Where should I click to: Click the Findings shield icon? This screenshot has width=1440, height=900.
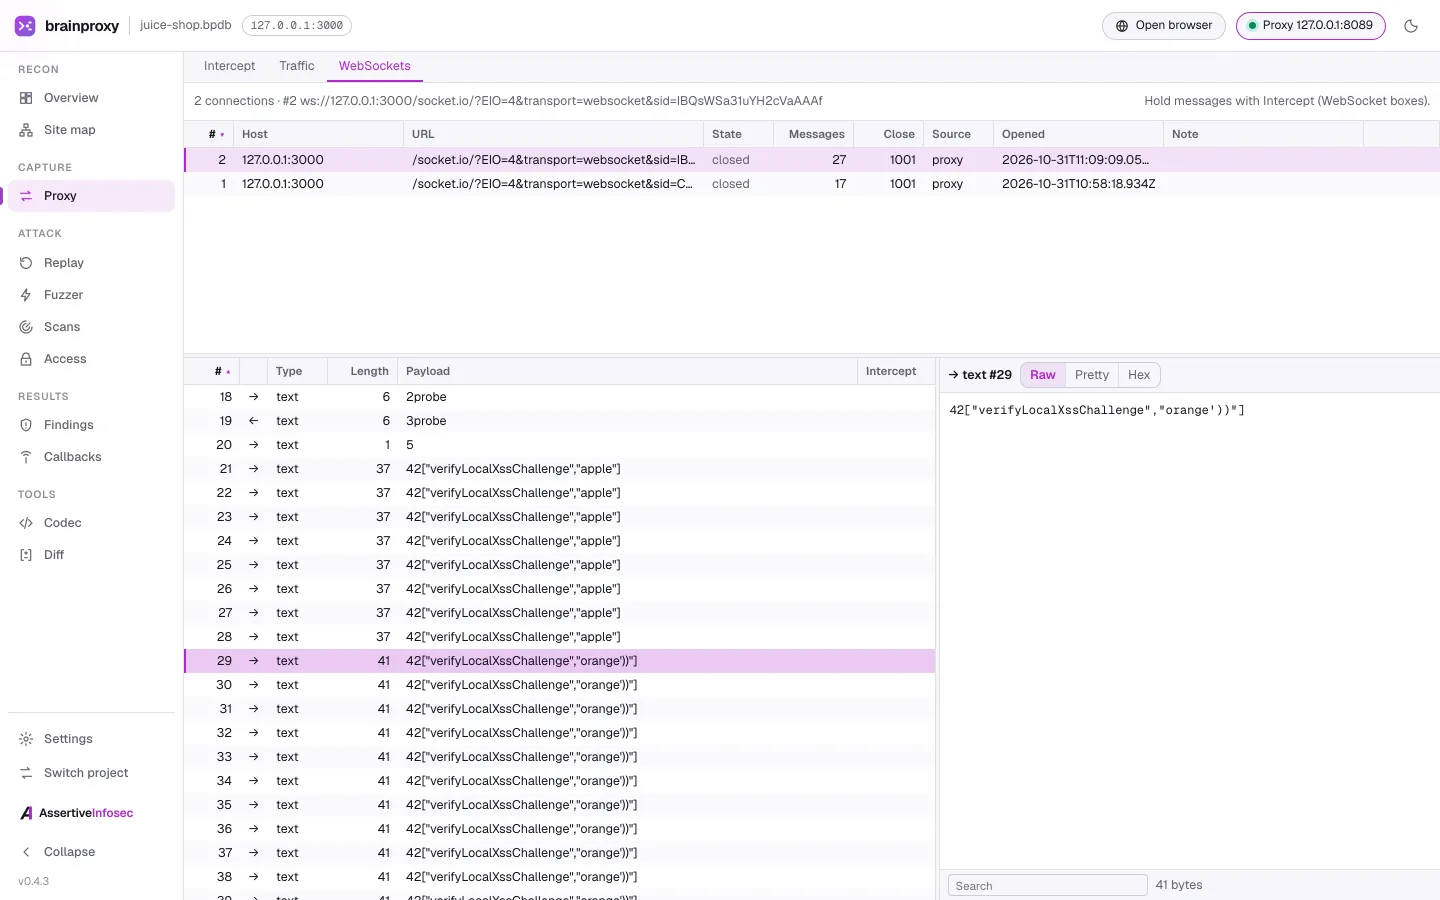point(26,425)
